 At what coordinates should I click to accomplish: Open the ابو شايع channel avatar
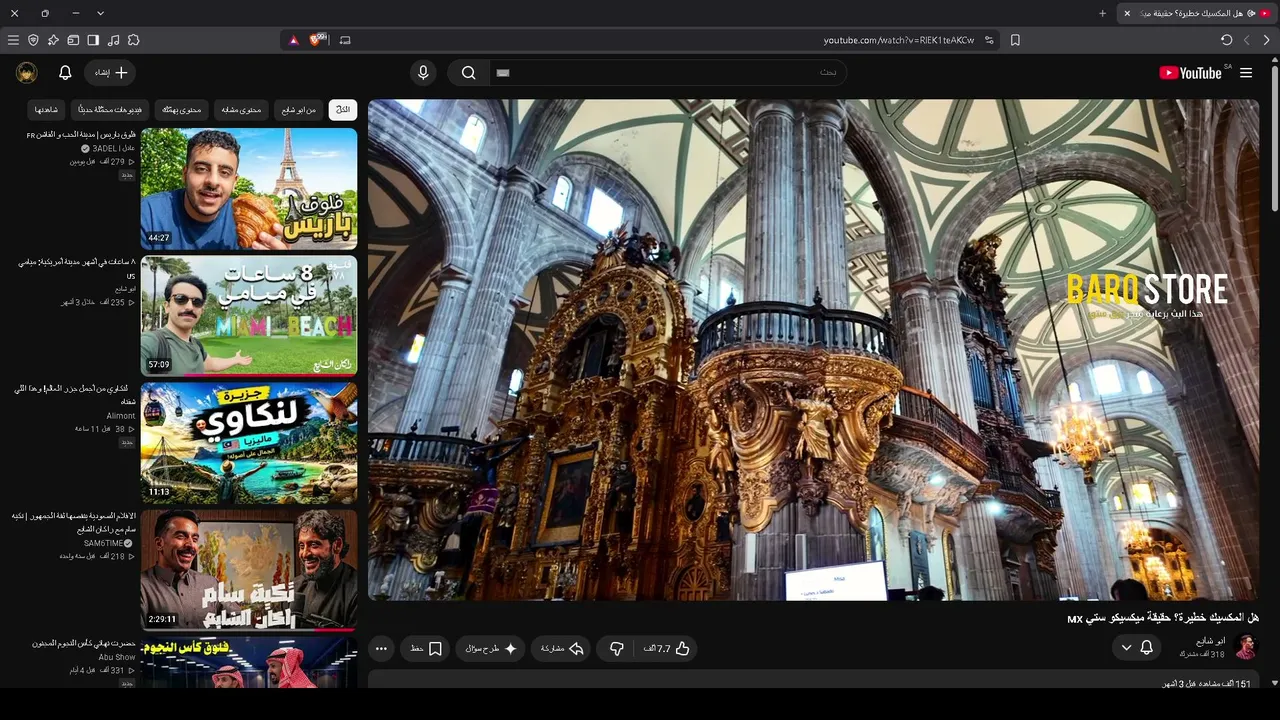[1246, 647]
